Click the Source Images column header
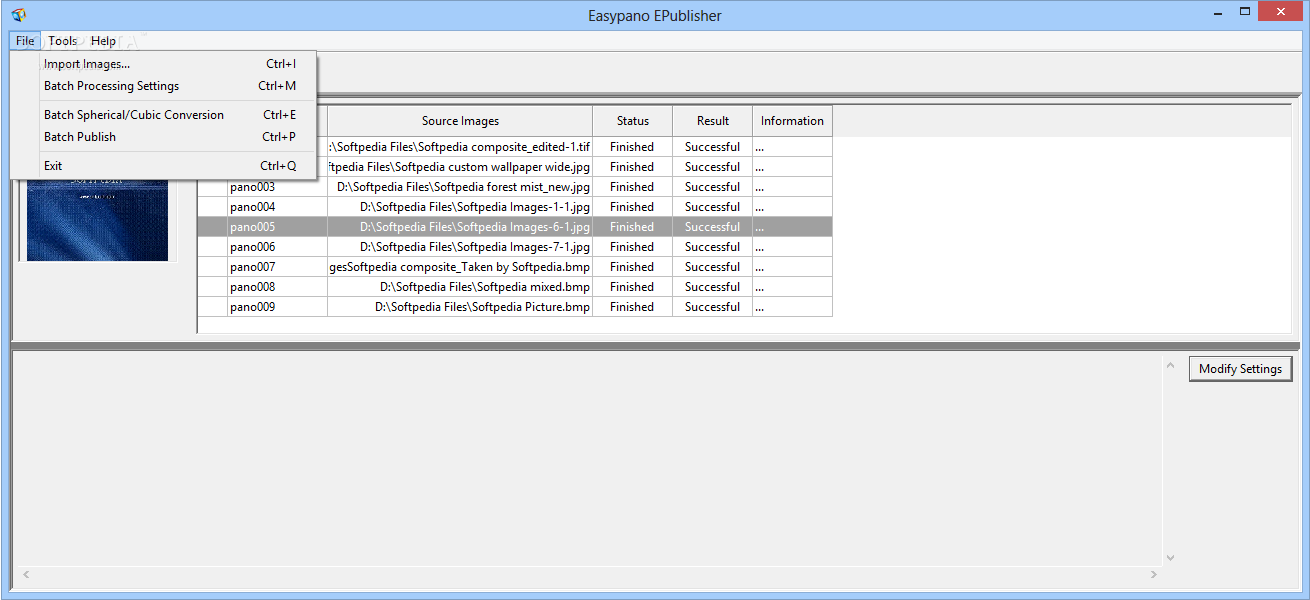The image size is (1310, 600). click(x=460, y=121)
